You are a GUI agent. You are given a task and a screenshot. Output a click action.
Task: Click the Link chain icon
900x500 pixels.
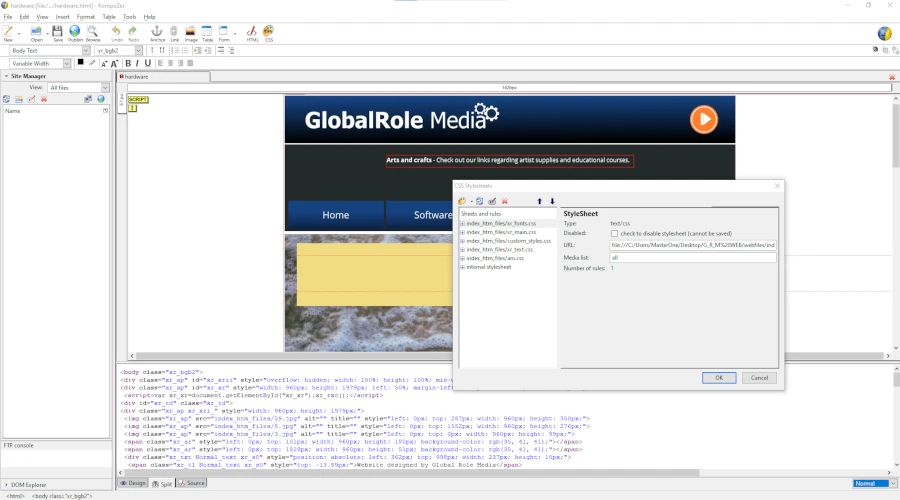pos(174,31)
